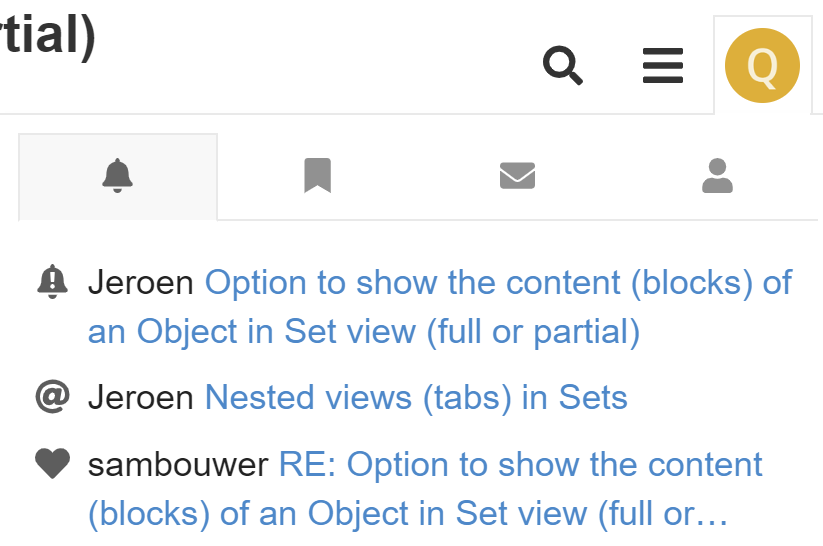Open the hamburger menu
Image resolution: width=823 pixels, height=546 pixels.
tap(663, 66)
